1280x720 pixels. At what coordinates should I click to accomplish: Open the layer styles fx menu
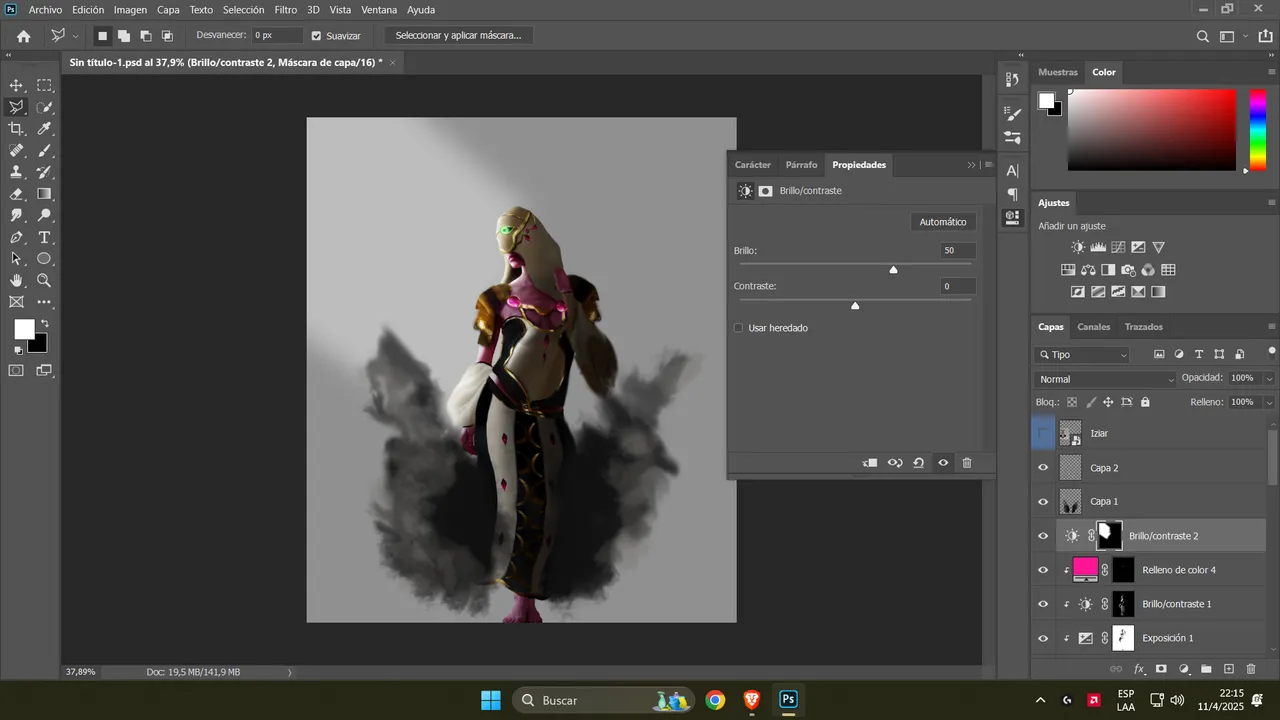click(1139, 669)
